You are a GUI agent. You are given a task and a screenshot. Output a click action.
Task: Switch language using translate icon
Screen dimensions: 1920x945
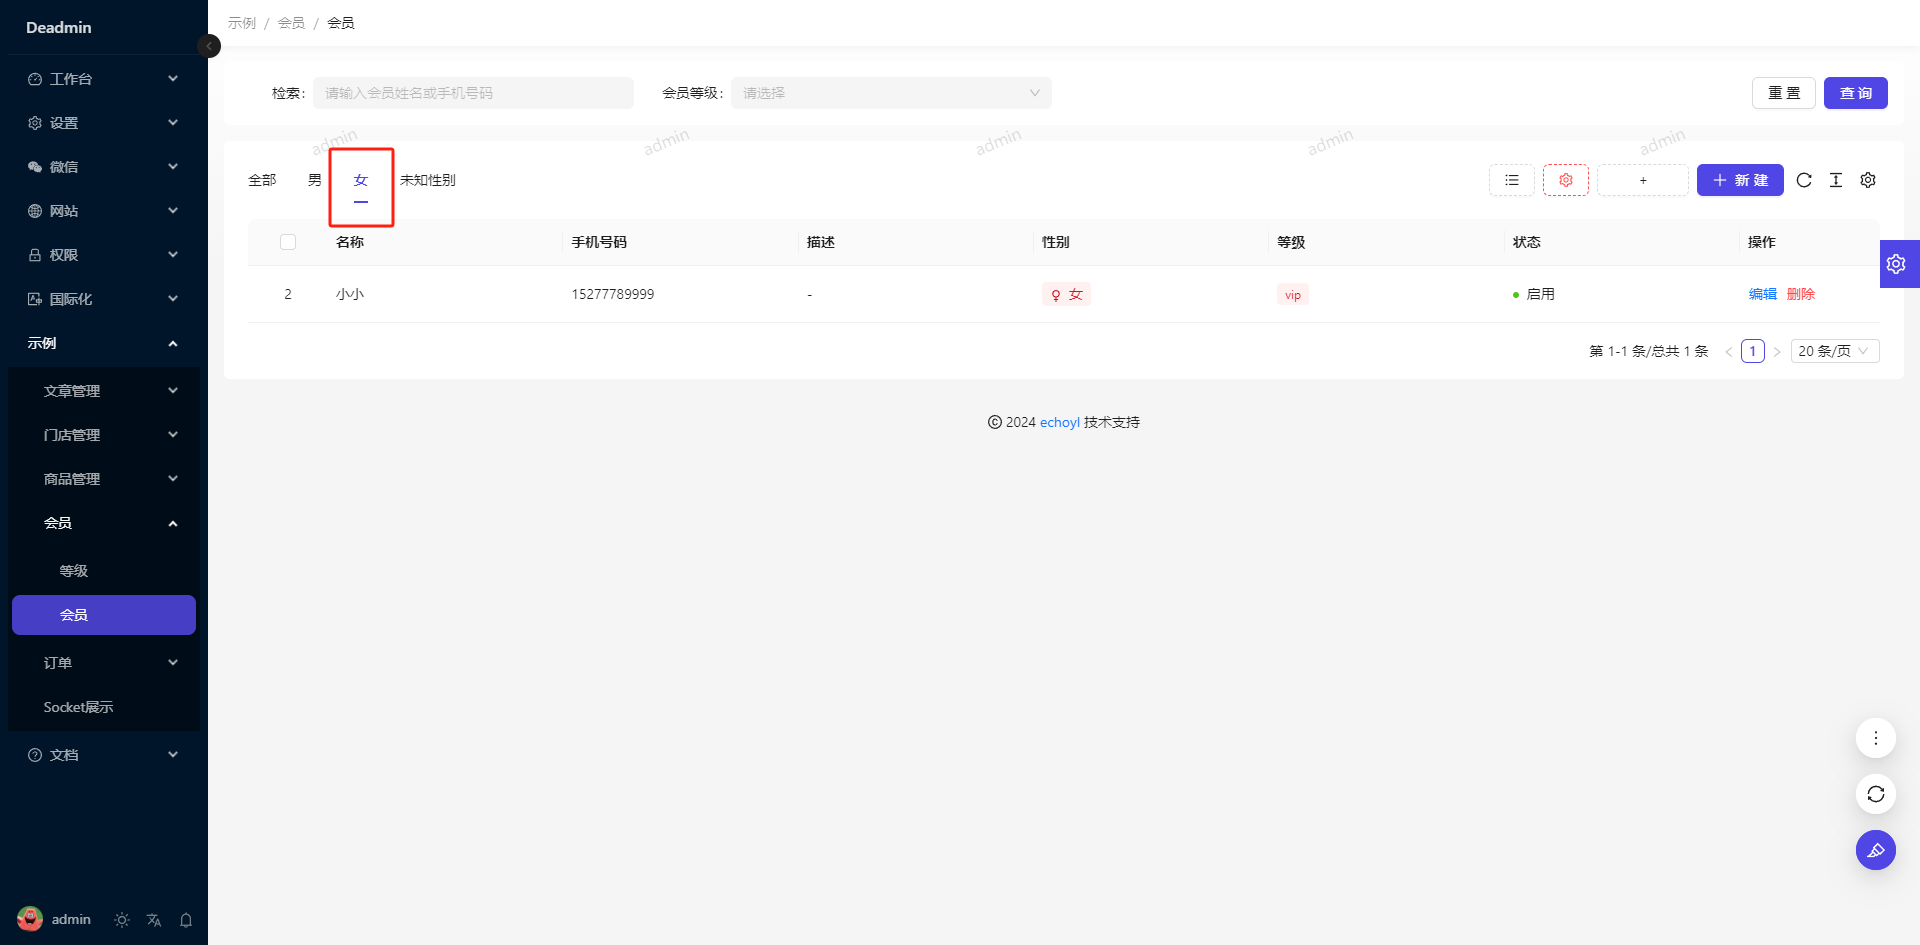coord(154,920)
